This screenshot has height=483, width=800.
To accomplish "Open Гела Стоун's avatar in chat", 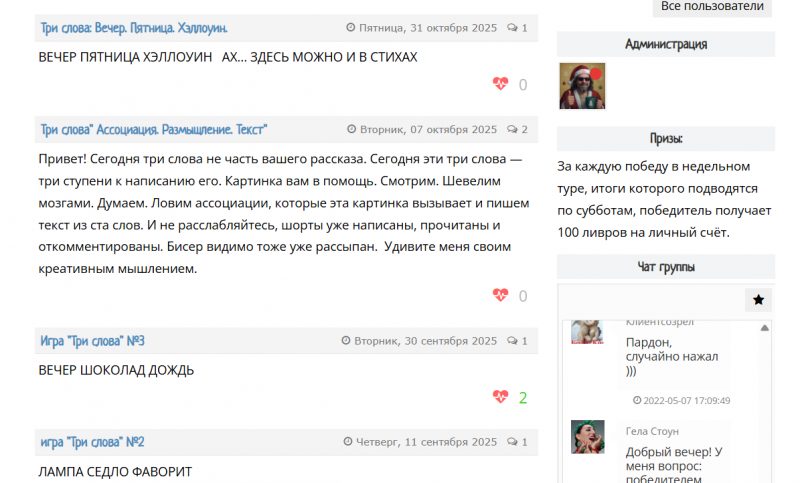I will pyautogui.click(x=587, y=437).
